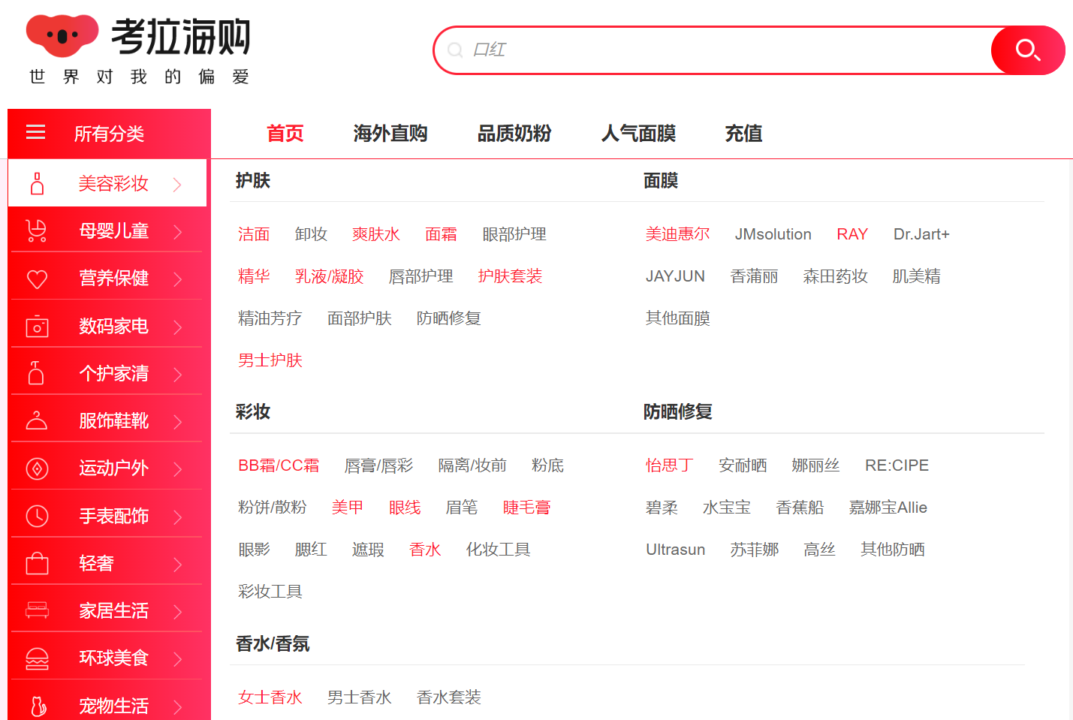Image resolution: width=1073 pixels, height=720 pixels.
Task: Click the 眼部护理 link
Action: coord(514,234)
